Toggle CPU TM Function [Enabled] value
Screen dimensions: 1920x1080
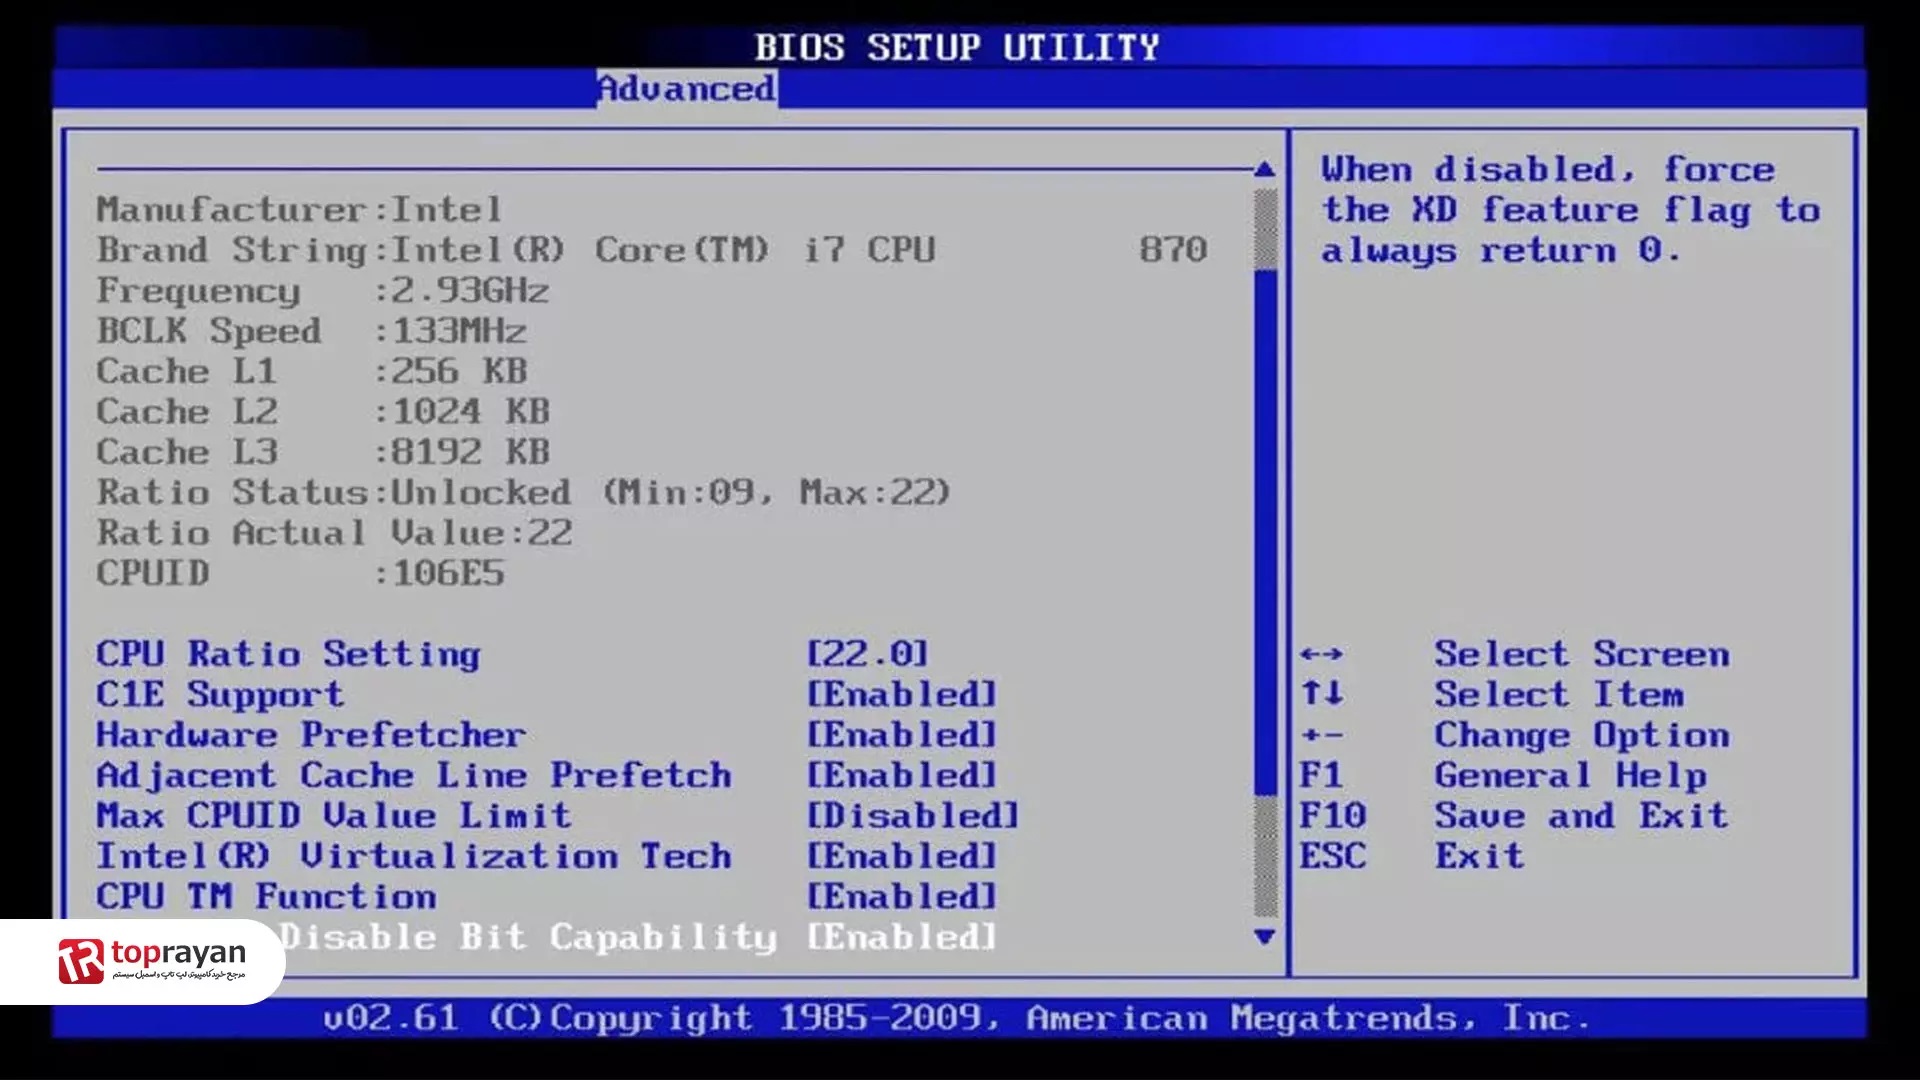(902, 896)
